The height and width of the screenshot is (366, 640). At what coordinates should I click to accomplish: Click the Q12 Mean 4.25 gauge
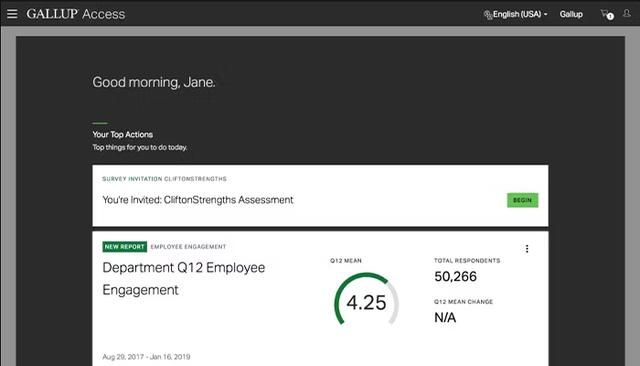pos(366,300)
